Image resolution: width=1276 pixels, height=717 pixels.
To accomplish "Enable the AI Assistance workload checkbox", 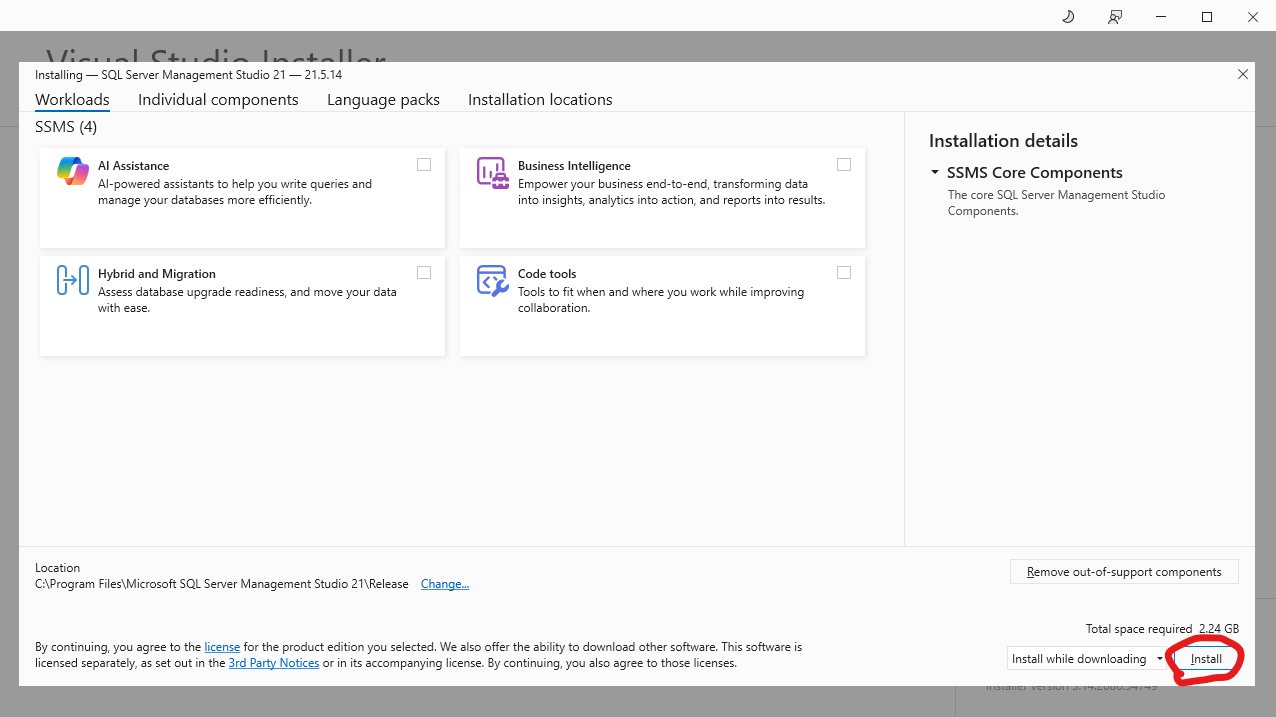I will (x=424, y=165).
